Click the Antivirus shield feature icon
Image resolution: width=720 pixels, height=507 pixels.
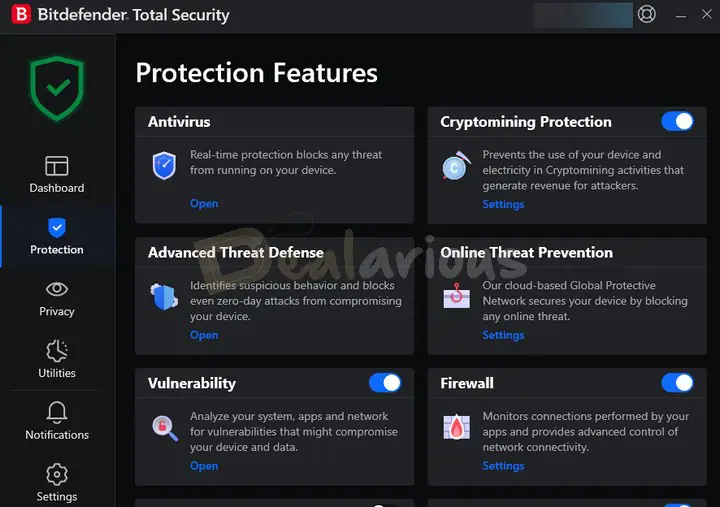[164, 165]
